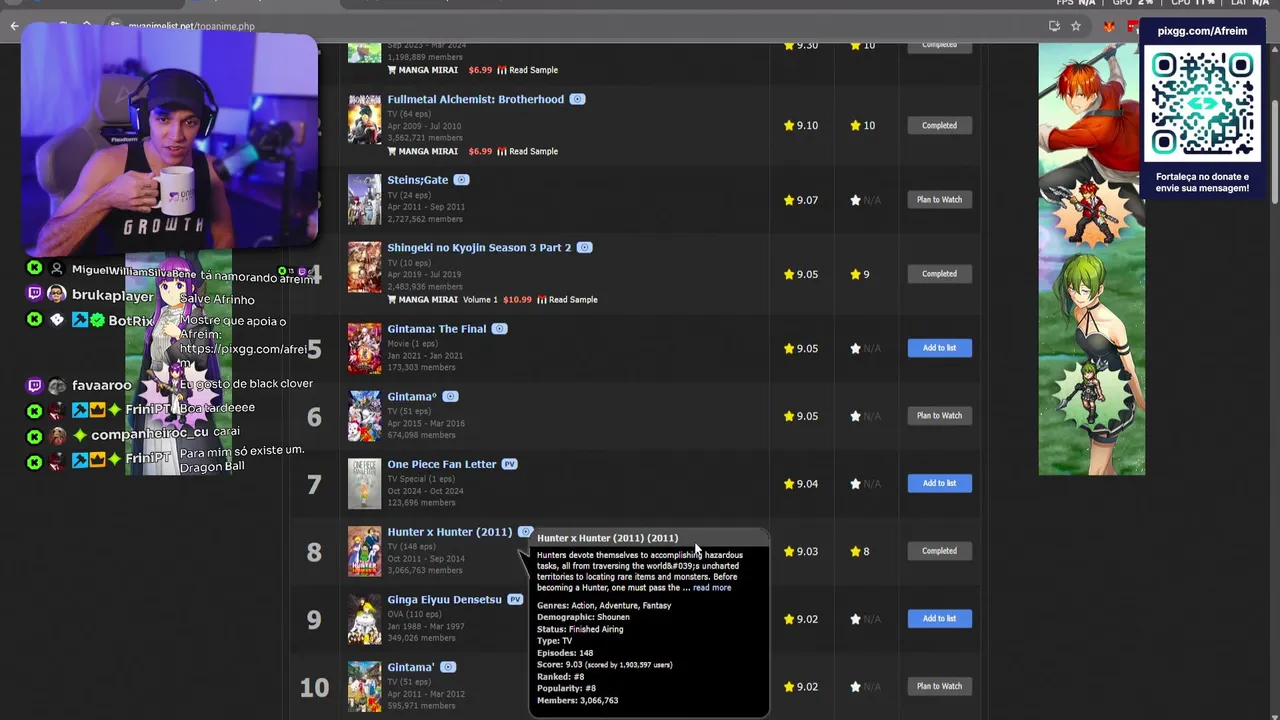Click the anime characters ad banner on right
The height and width of the screenshot is (720, 1280).
pyautogui.click(x=1091, y=258)
